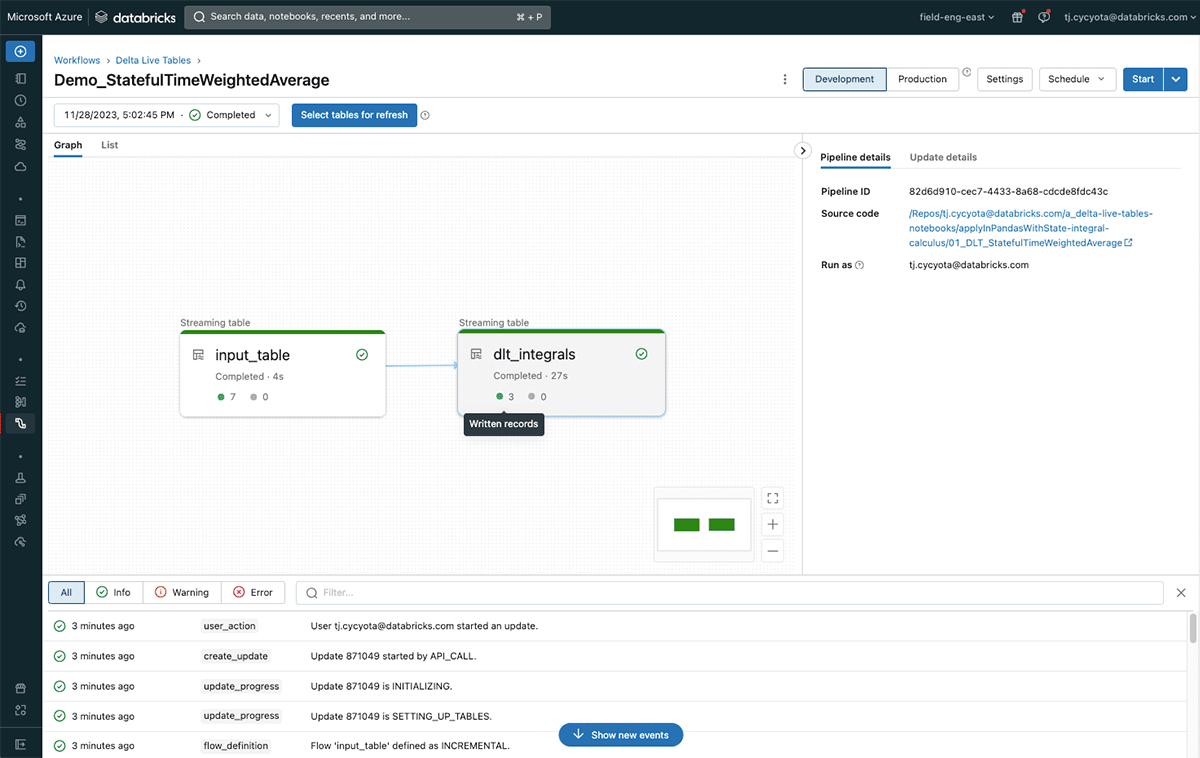Click the New (plus) sidebar icon
Viewport: 1200px width, 758px height.
coord(20,51)
